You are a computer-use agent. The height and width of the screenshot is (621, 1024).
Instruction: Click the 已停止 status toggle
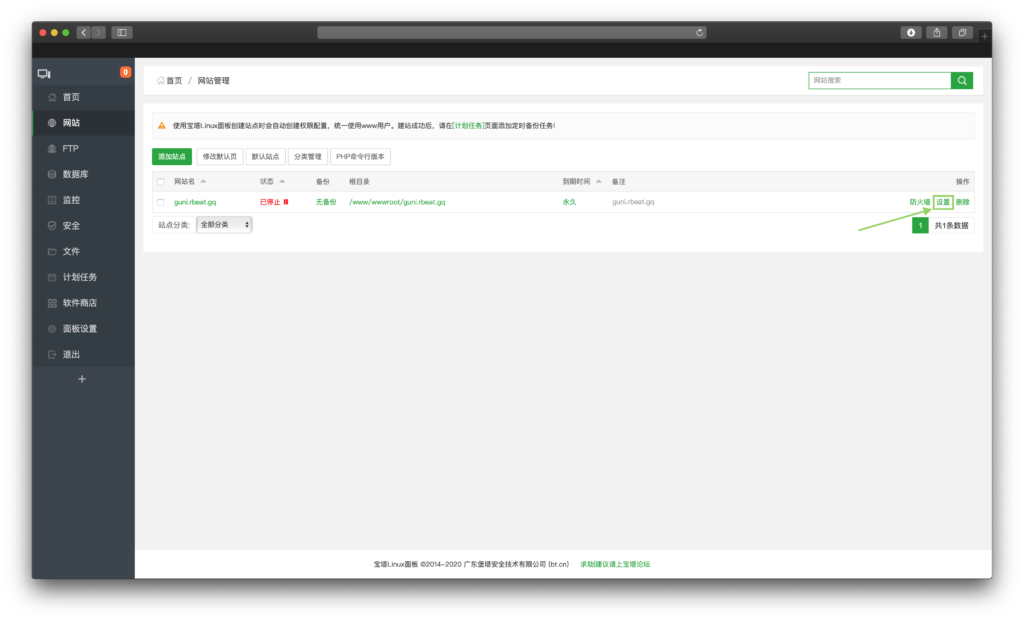click(x=274, y=202)
